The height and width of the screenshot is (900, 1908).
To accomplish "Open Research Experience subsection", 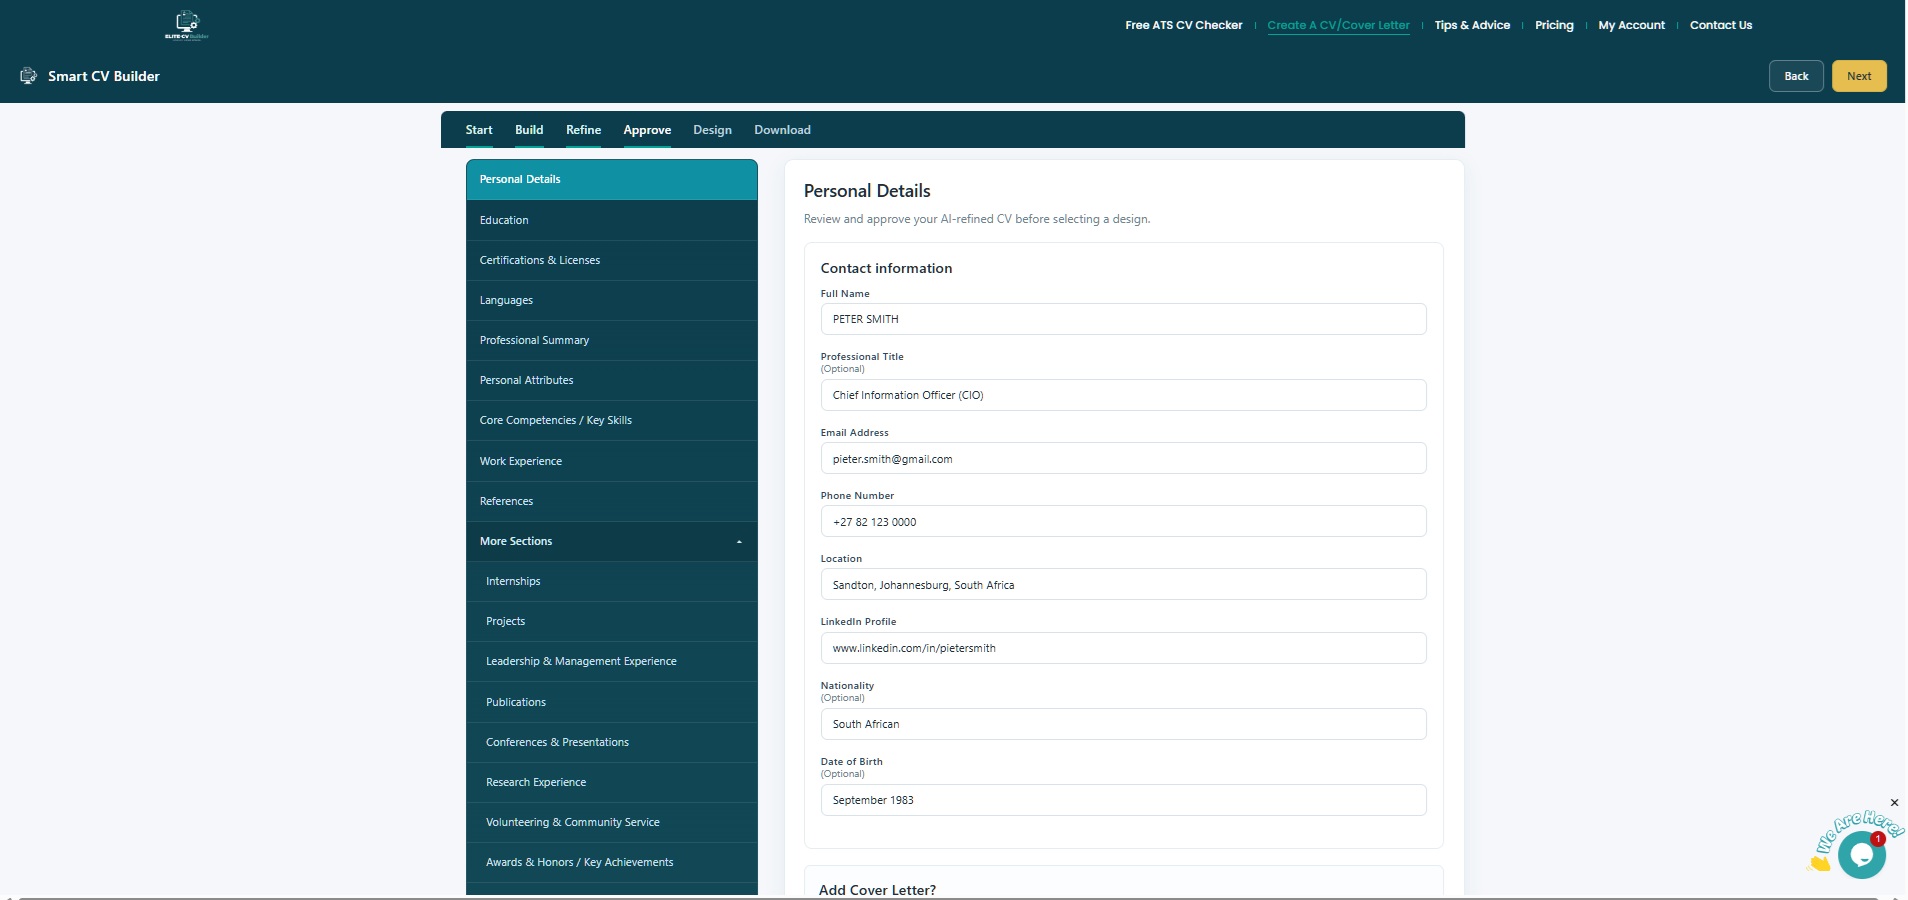I will click(612, 782).
